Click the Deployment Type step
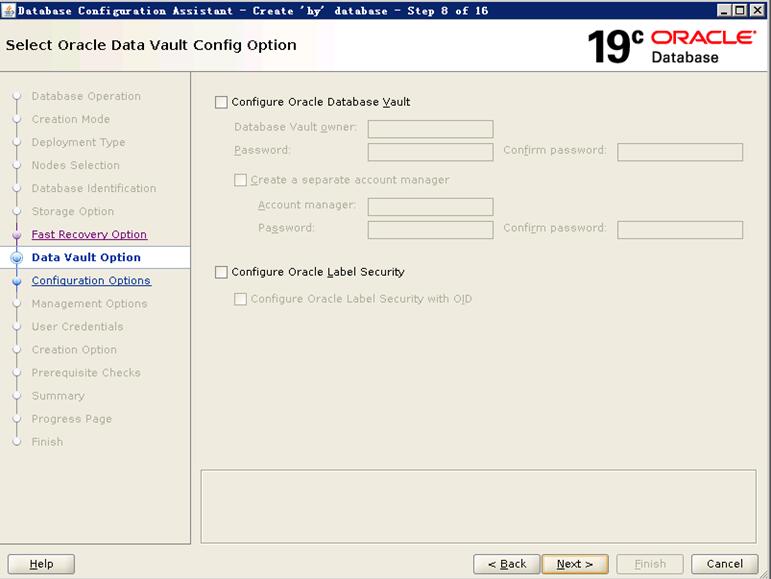The width and height of the screenshot is (771, 579). (x=78, y=143)
